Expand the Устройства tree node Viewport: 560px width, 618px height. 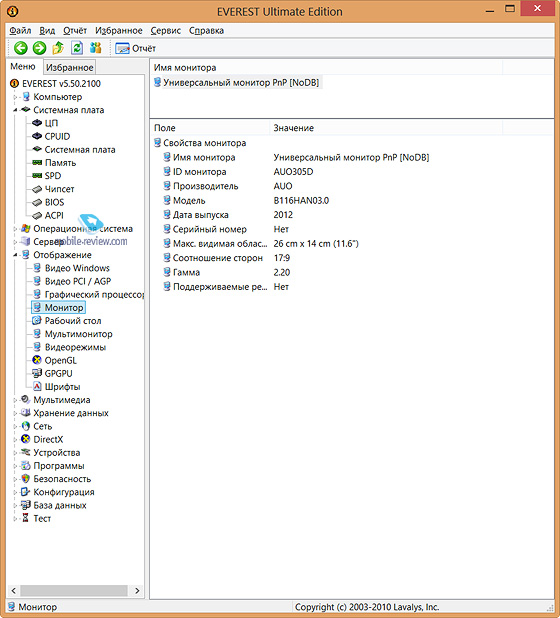click(x=15, y=453)
